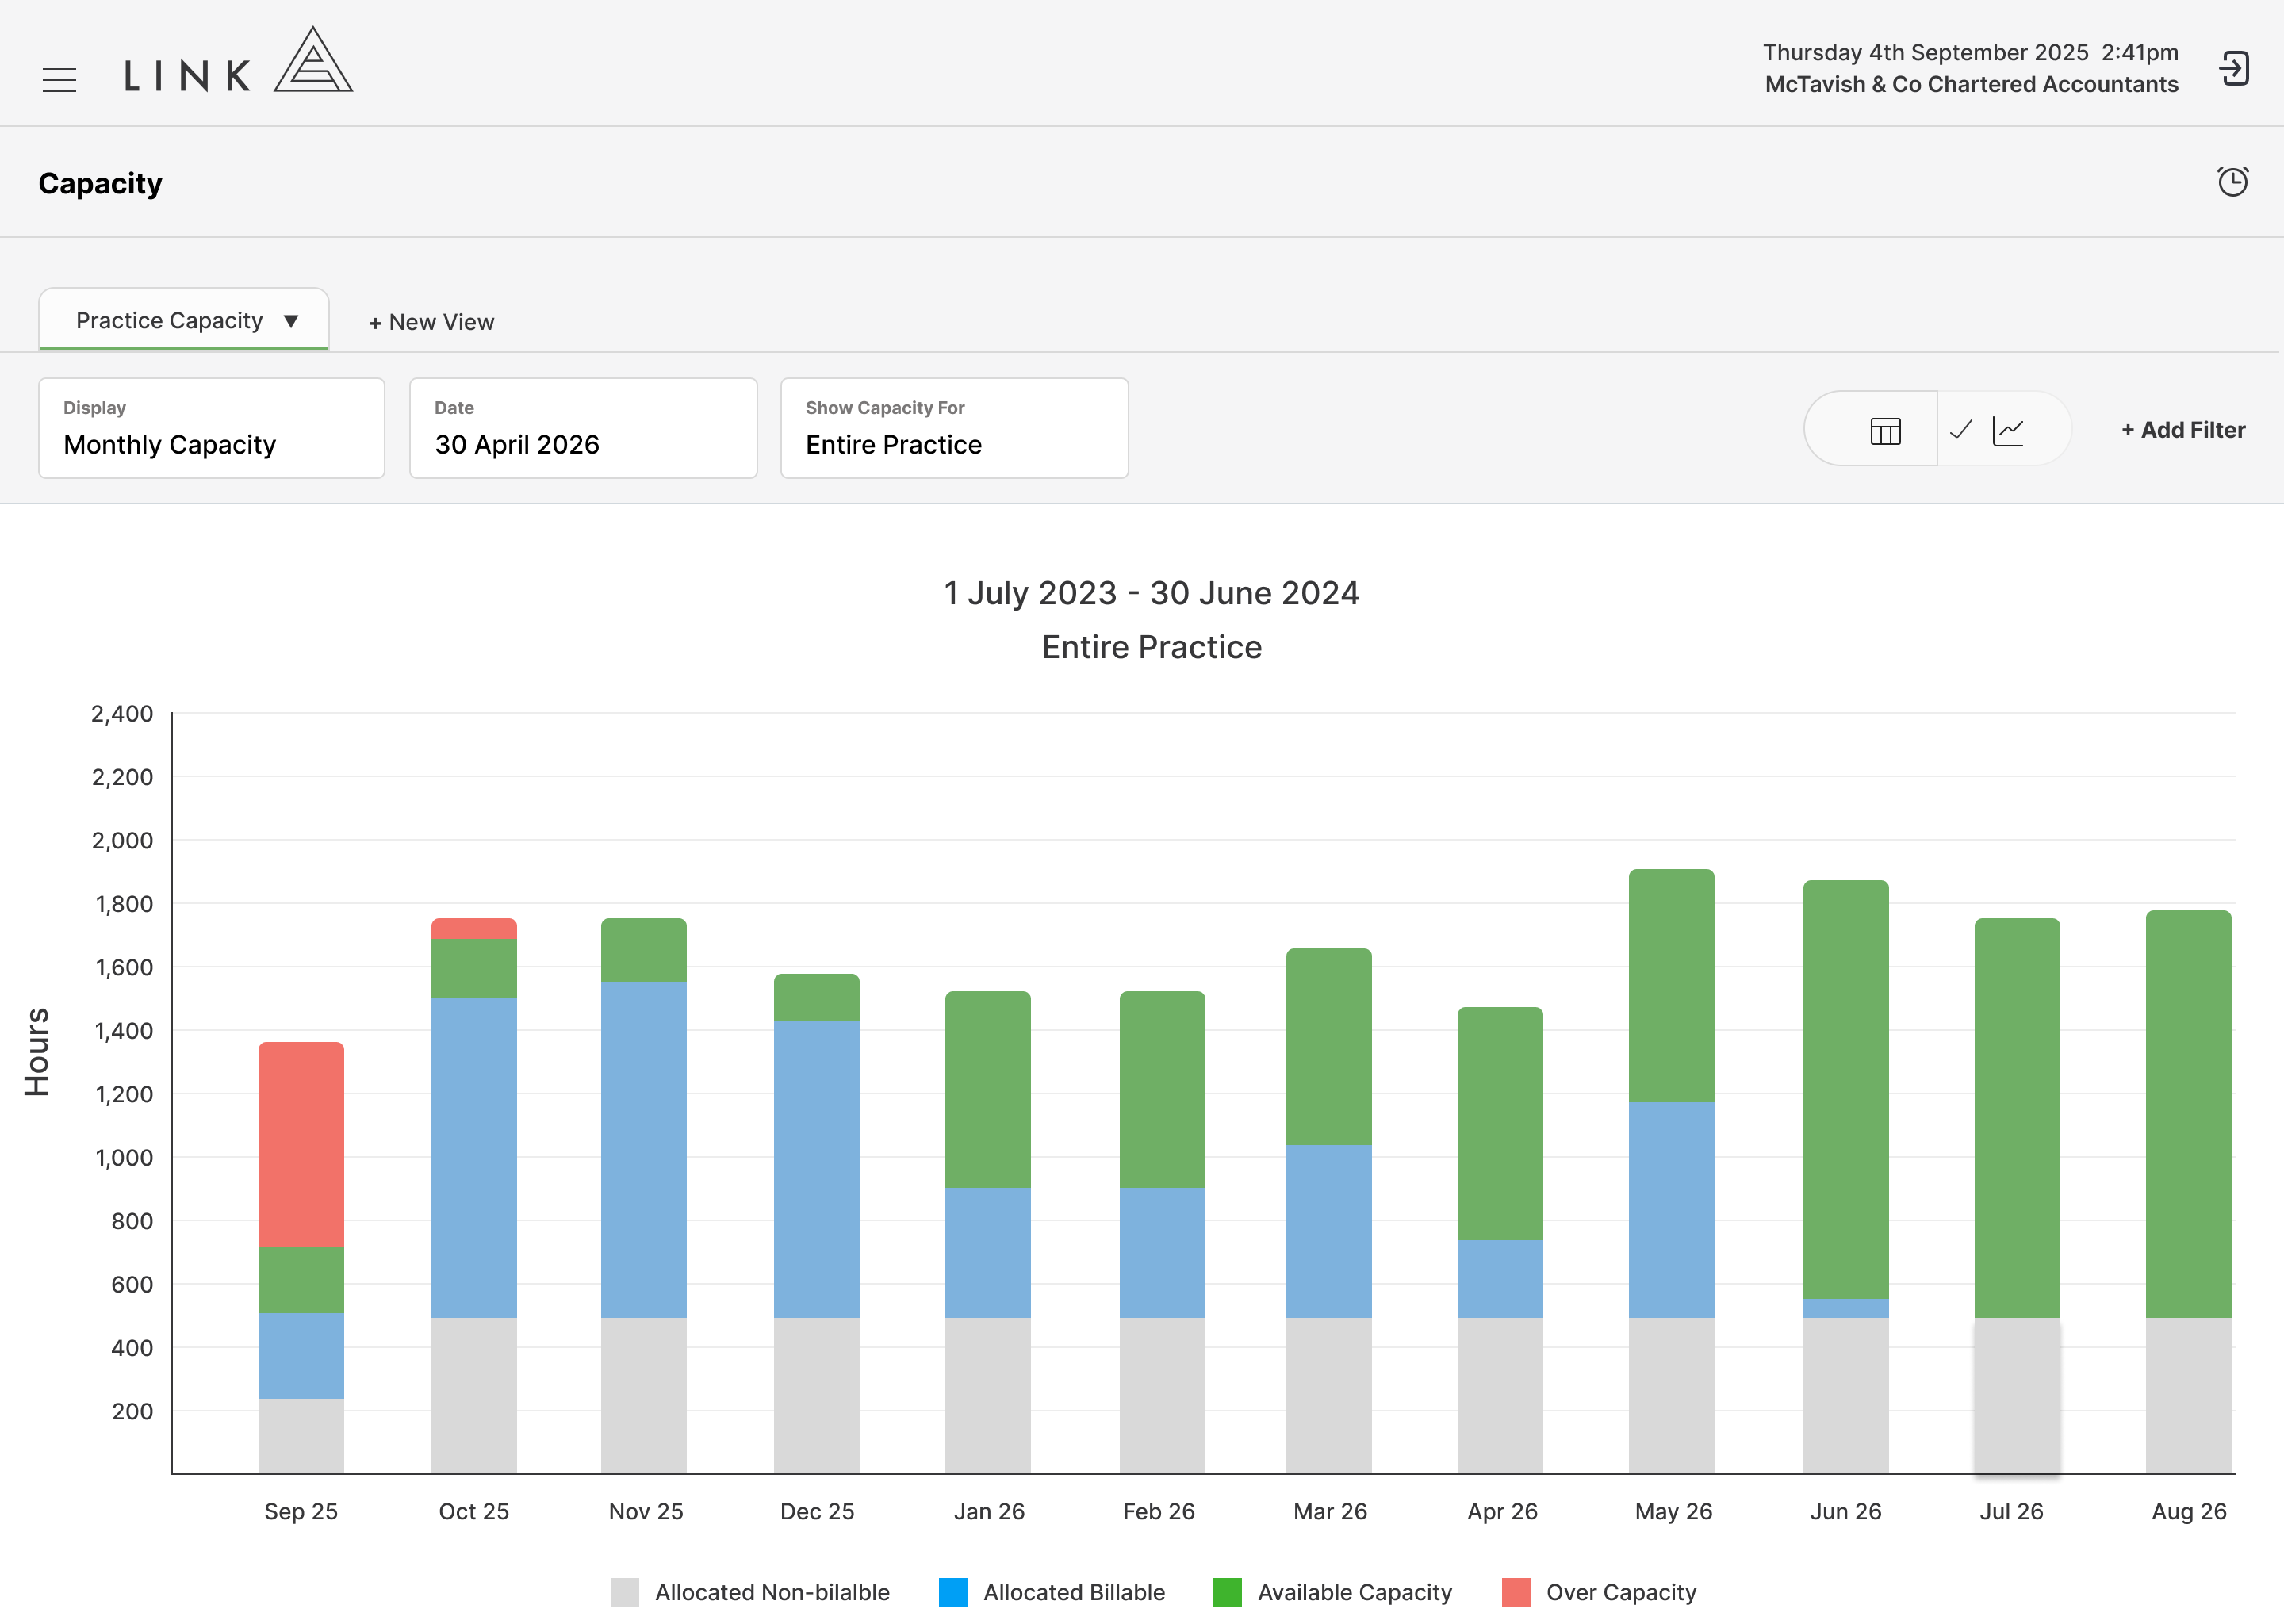Screen dimensions: 2284x1624
Task: Click the blue Billable segment for Nov 25
Action: tap(644, 1149)
